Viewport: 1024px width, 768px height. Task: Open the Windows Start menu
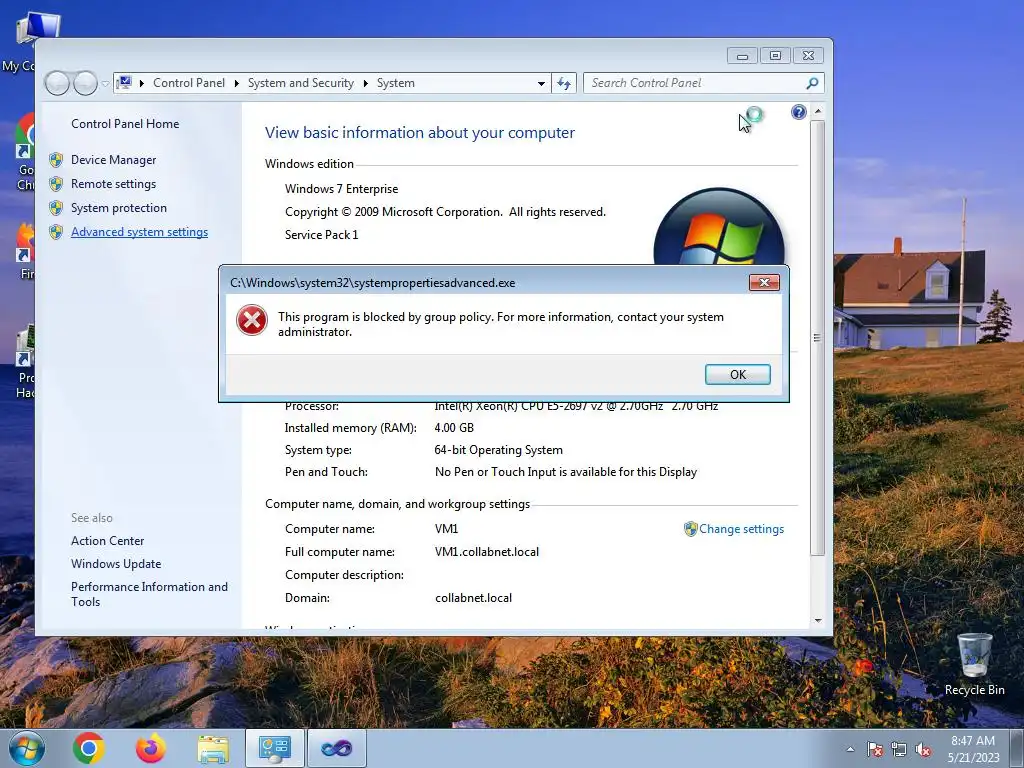[x=27, y=748]
